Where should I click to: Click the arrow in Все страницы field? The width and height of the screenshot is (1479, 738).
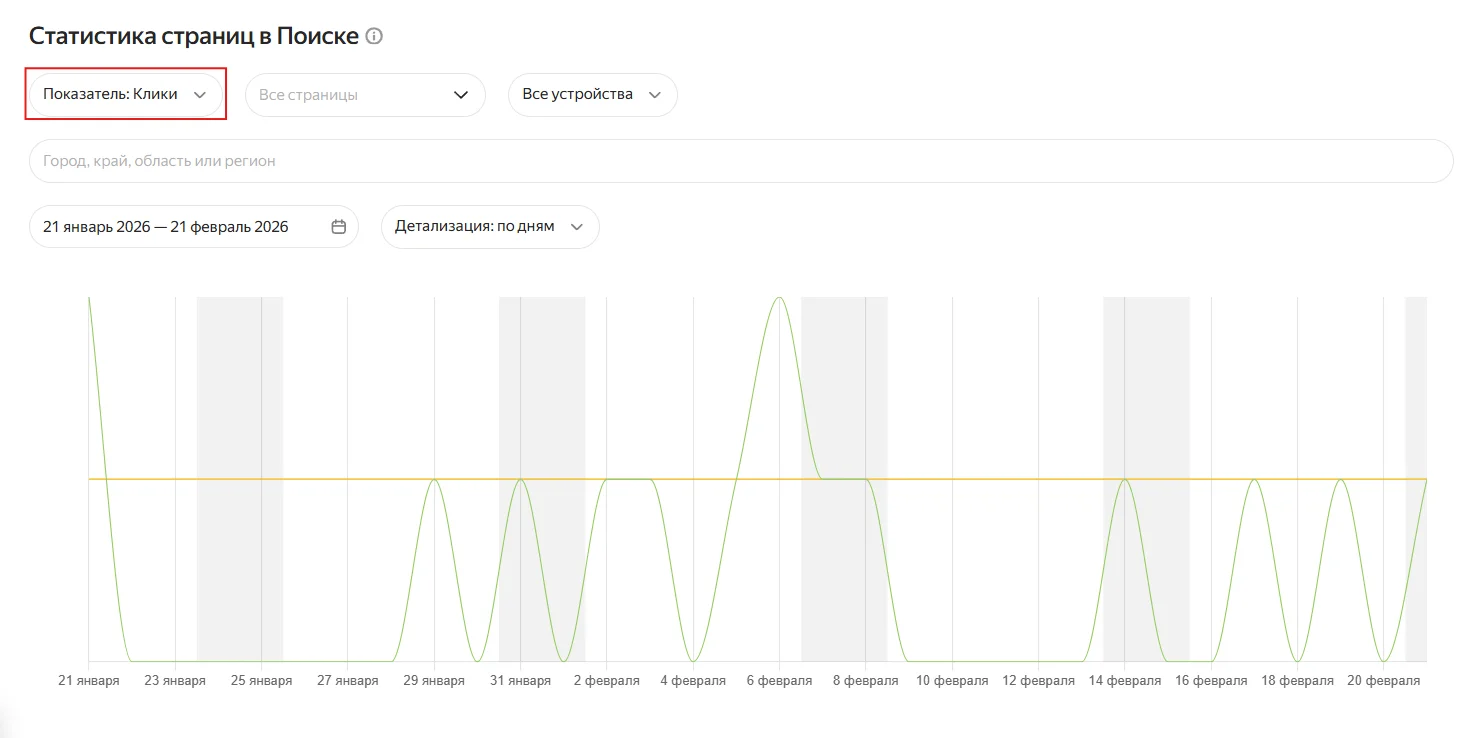(461, 95)
